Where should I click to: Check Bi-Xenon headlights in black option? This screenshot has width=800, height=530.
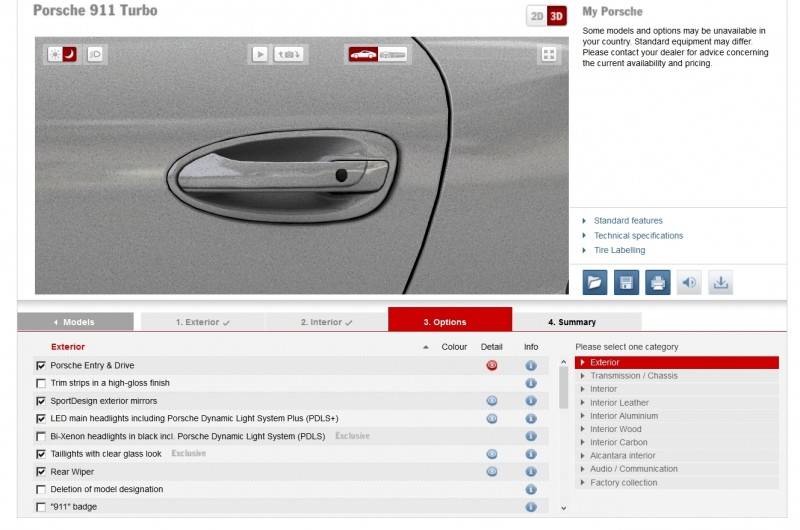pyautogui.click(x=41, y=437)
